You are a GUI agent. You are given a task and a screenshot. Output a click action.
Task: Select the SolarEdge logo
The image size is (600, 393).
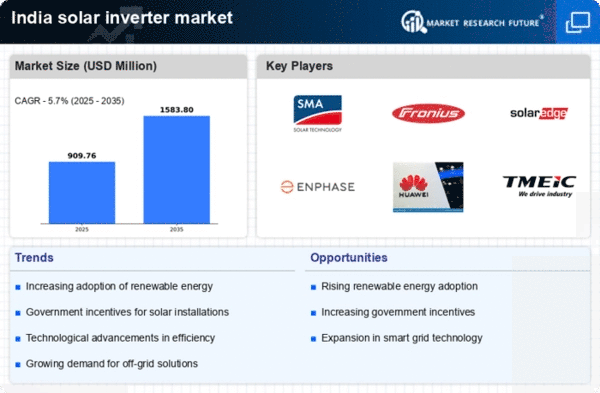pos(539,113)
